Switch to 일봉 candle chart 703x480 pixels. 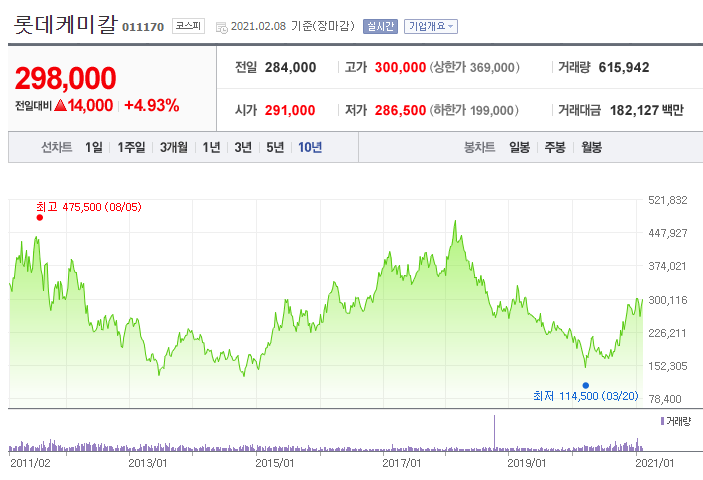[519, 147]
